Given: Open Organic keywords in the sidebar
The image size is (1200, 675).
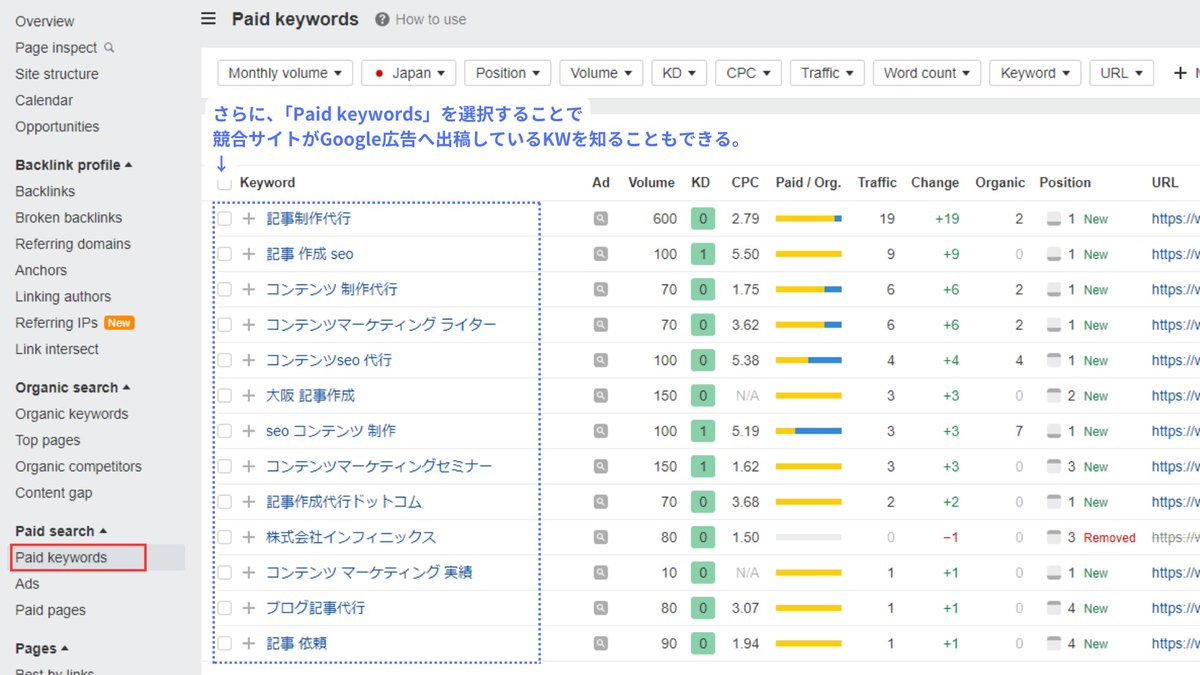Looking at the screenshot, I should point(72,414).
